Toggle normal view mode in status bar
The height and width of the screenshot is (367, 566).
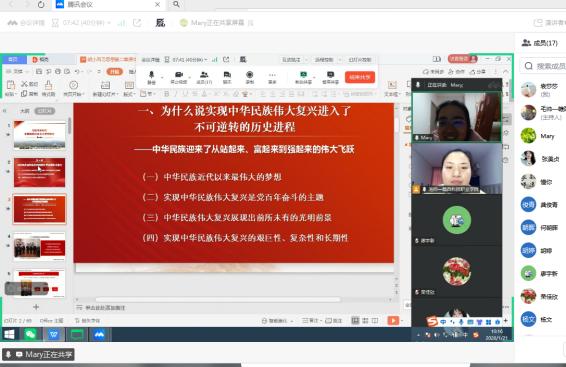pyautogui.click(x=356, y=320)
